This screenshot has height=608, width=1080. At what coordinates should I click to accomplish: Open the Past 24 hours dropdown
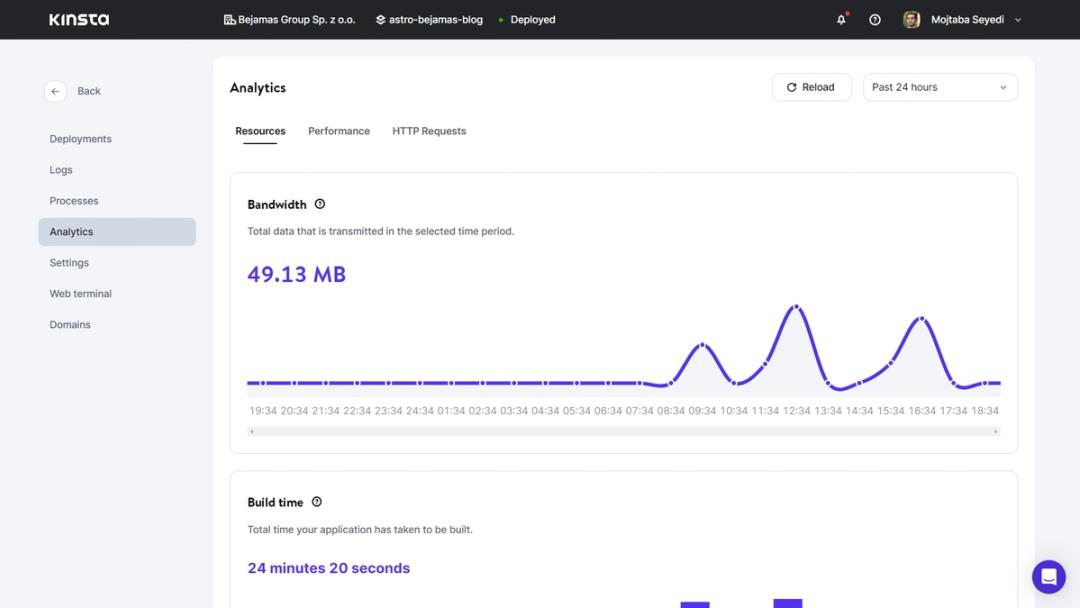pos(939,87)
